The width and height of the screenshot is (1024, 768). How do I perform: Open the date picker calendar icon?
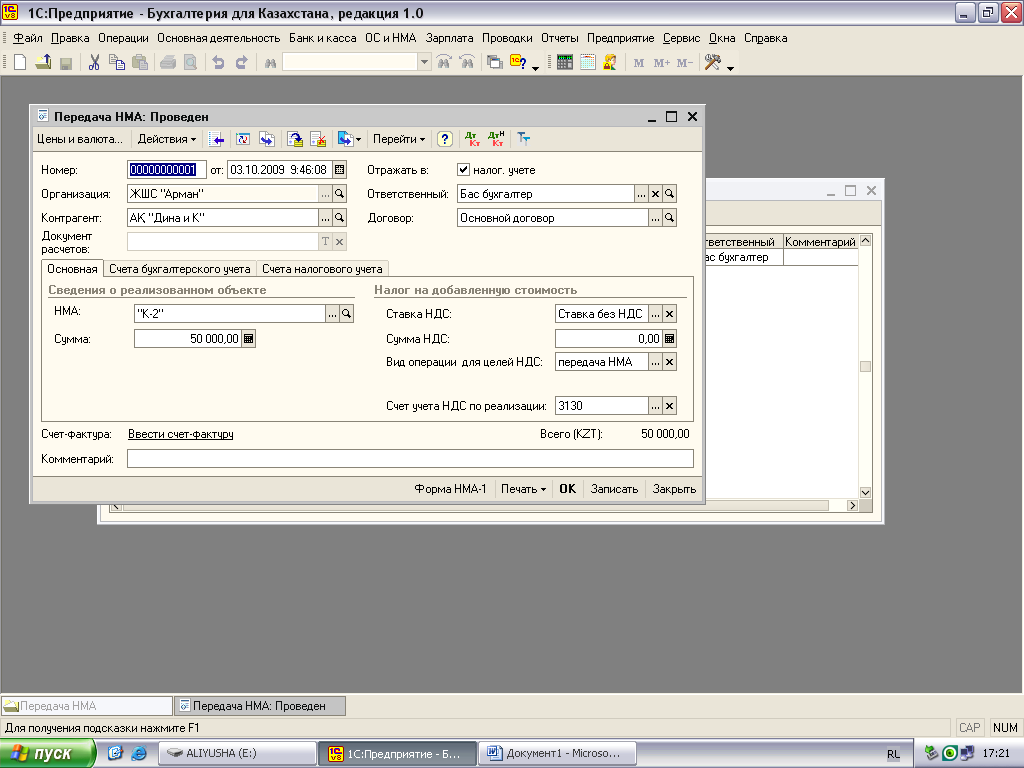point(340,170)
